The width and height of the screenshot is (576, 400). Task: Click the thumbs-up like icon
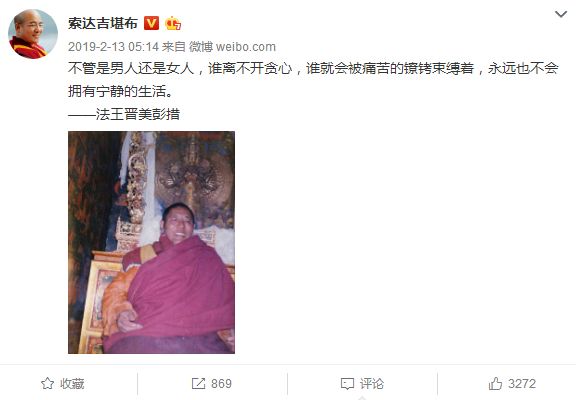pos(495,383)
